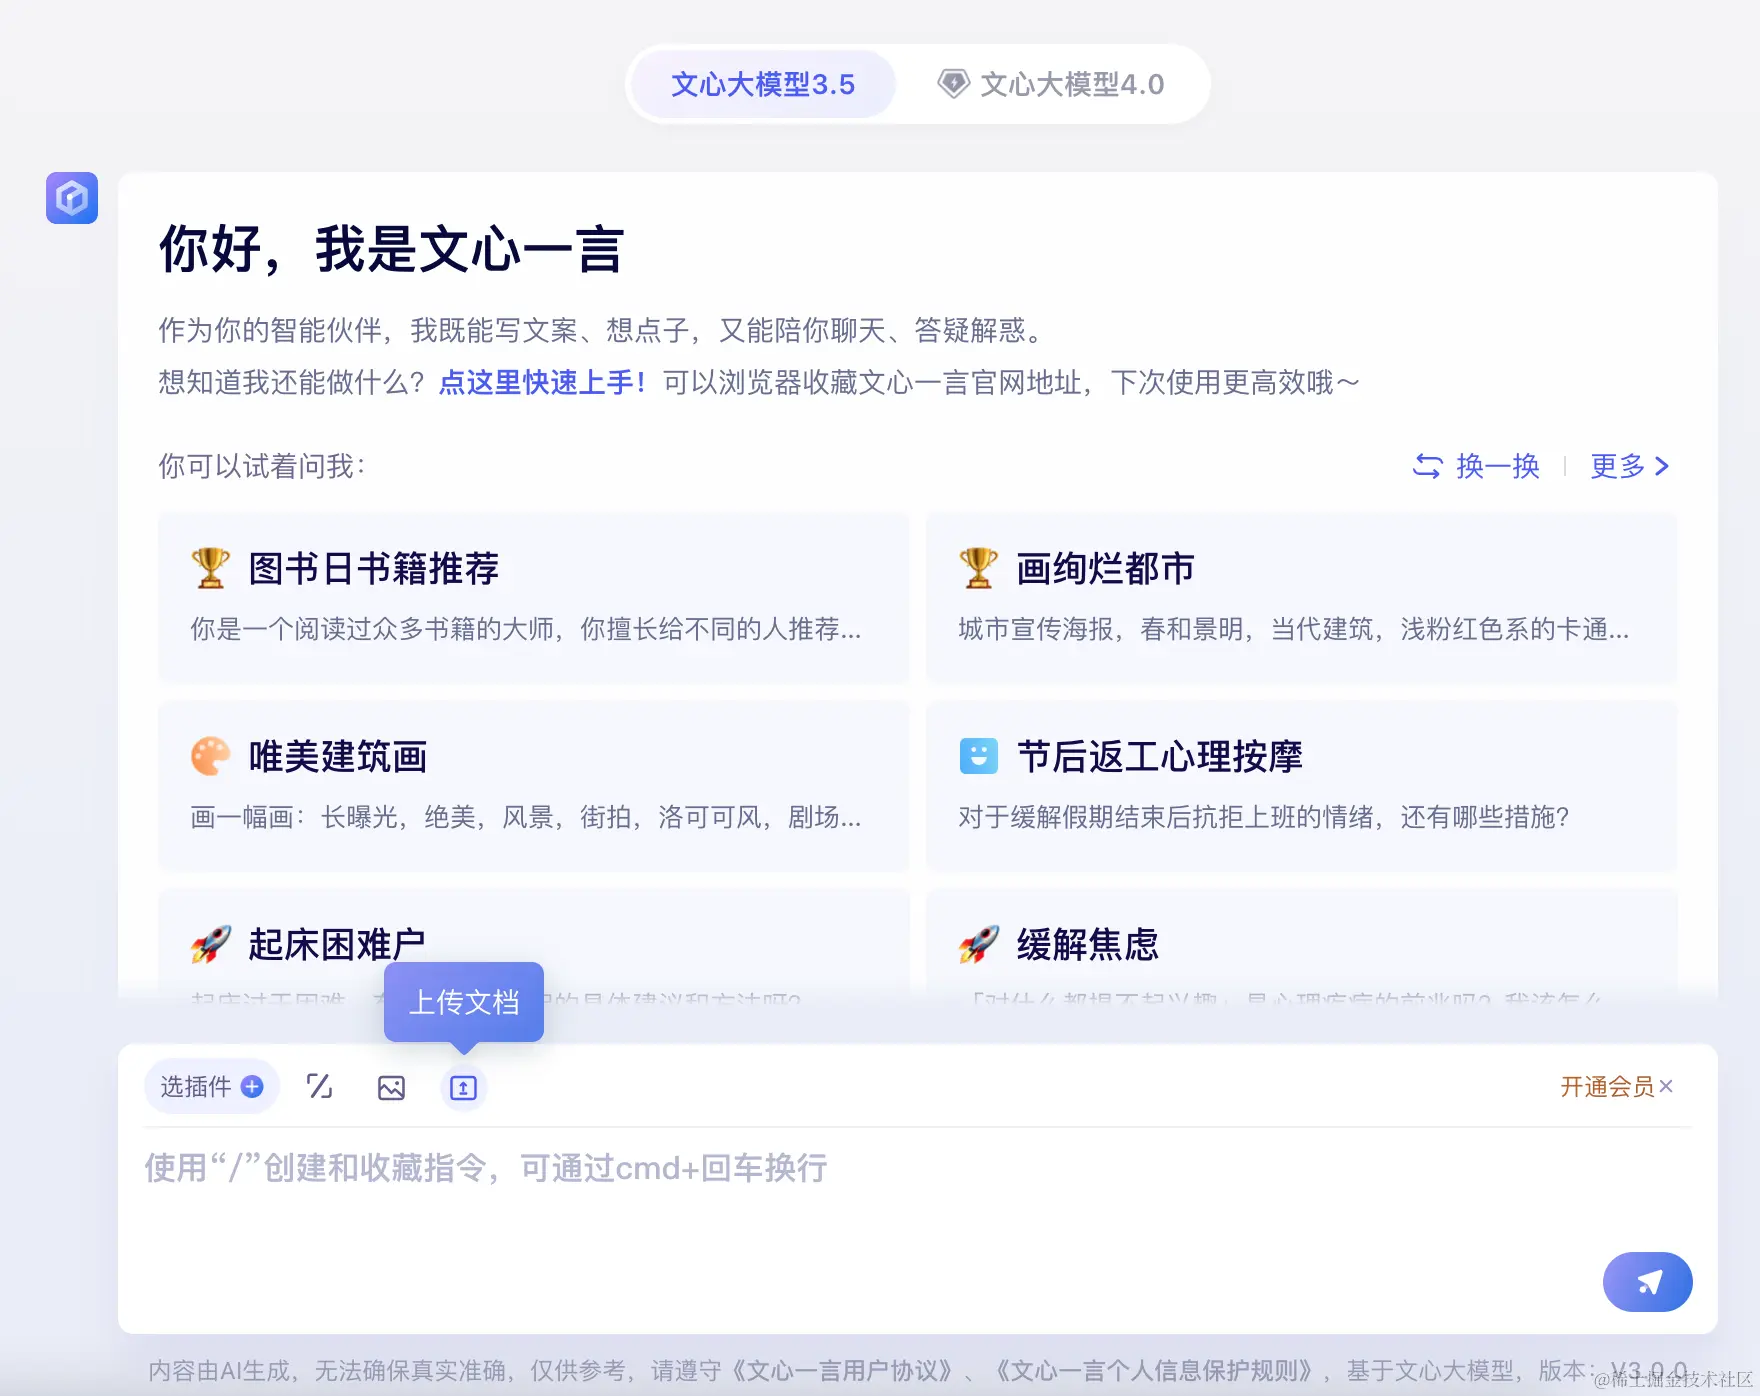Switch to 文心大模型4.0 tab

pos(1050,84)
